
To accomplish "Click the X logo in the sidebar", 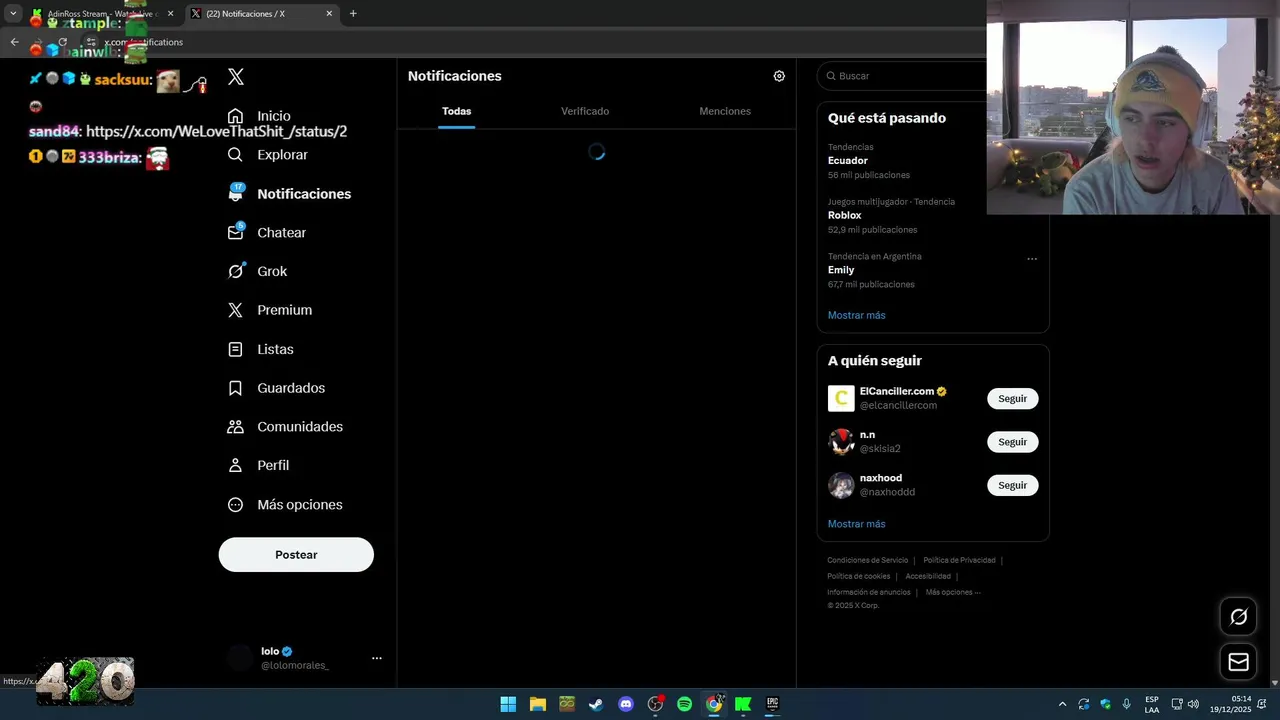I will pyautogui.click(x=236, y=77).
